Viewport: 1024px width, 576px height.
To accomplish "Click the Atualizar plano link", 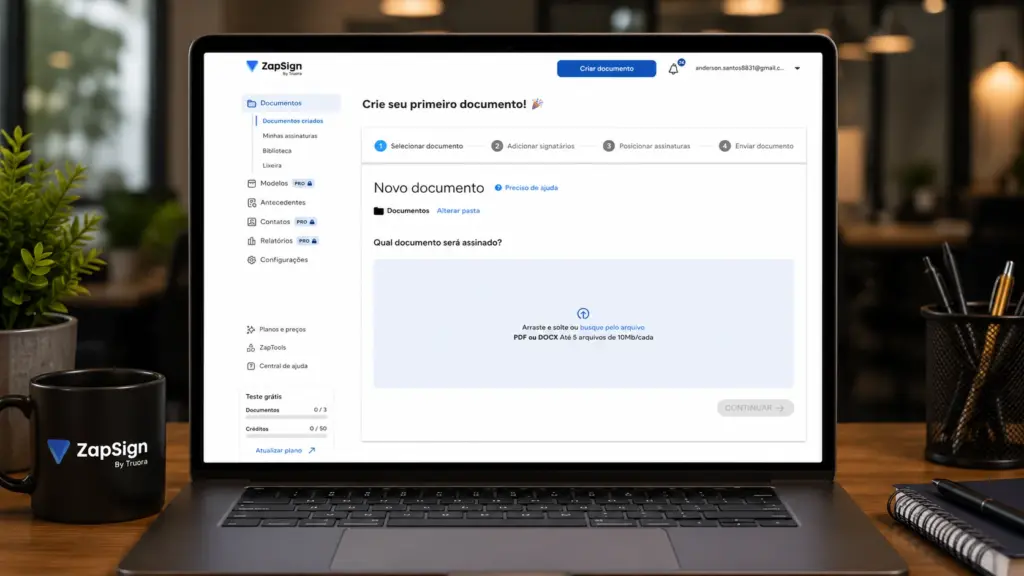I will coord(279,451).
